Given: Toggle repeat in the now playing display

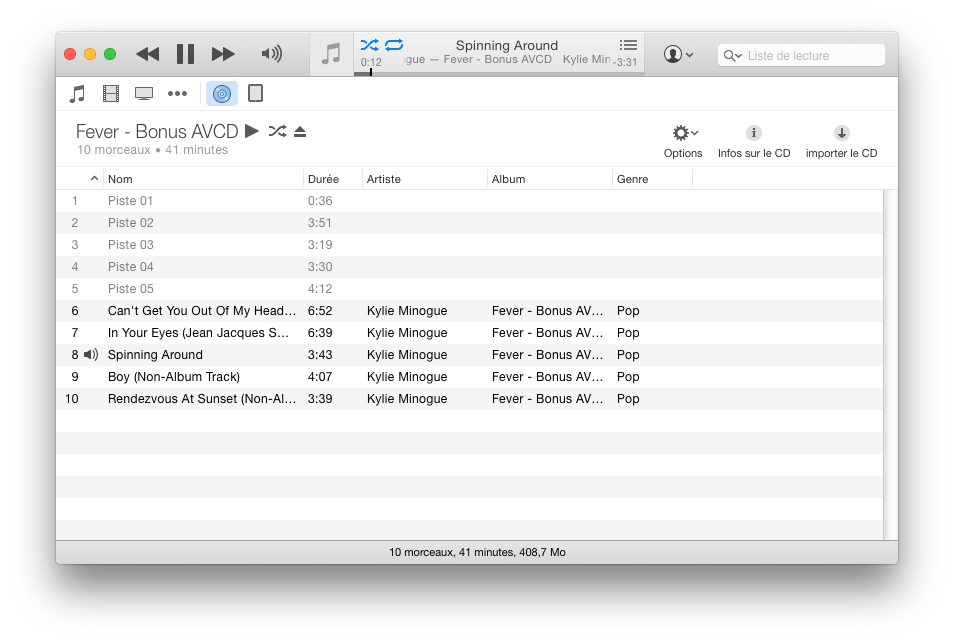Looking at the screenshot, I should pos(394,44).
